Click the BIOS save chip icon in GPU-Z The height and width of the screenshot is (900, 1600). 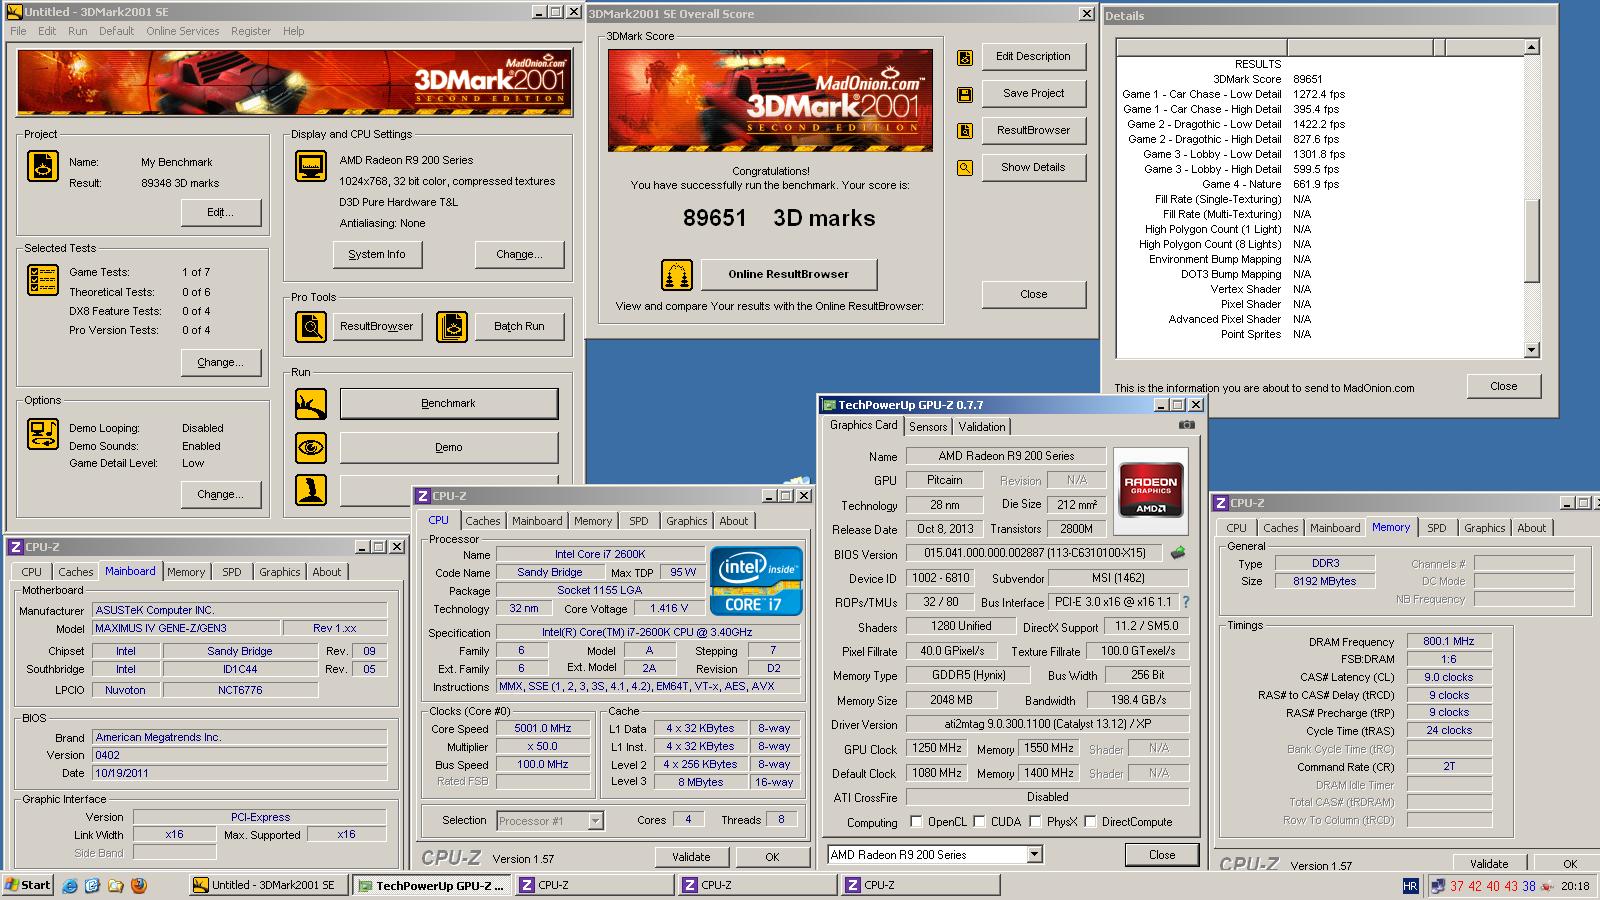[1179, 553]
